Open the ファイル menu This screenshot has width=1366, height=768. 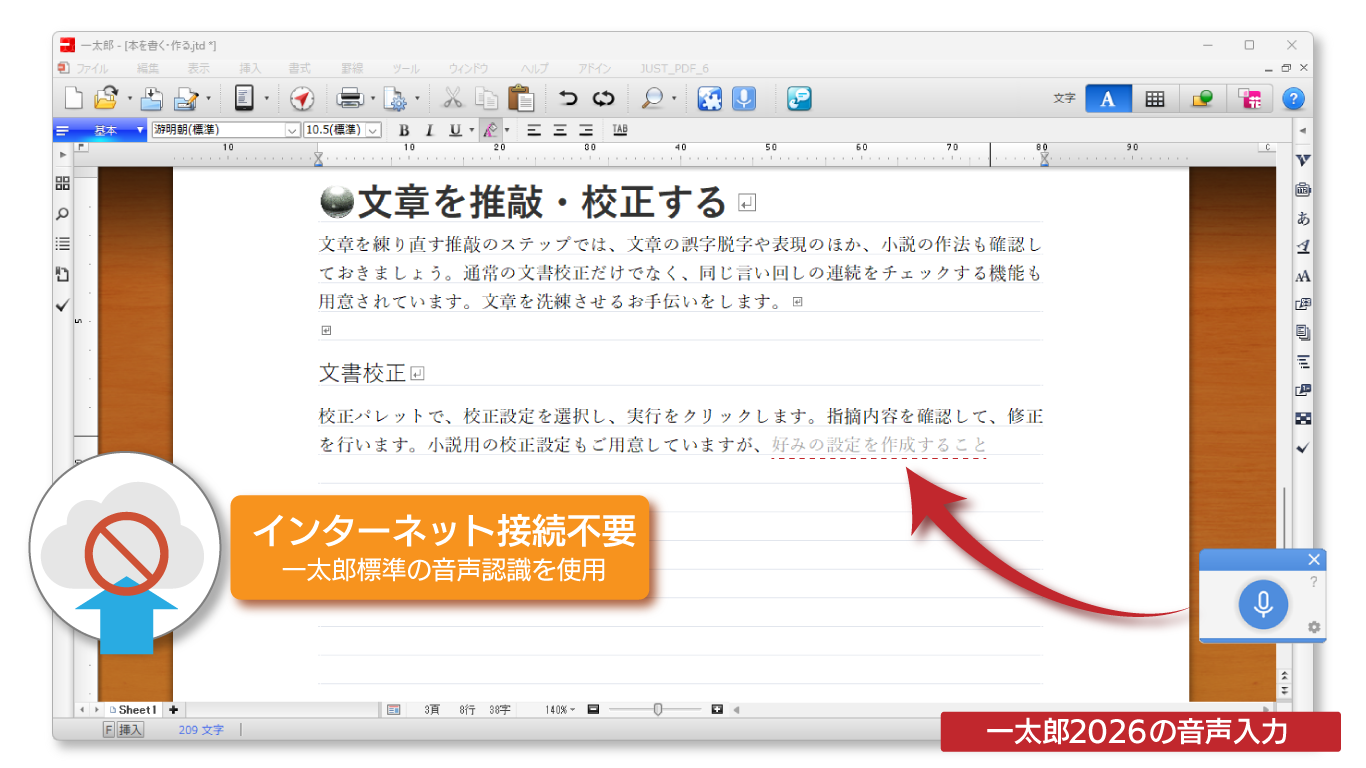coord(92,68)
